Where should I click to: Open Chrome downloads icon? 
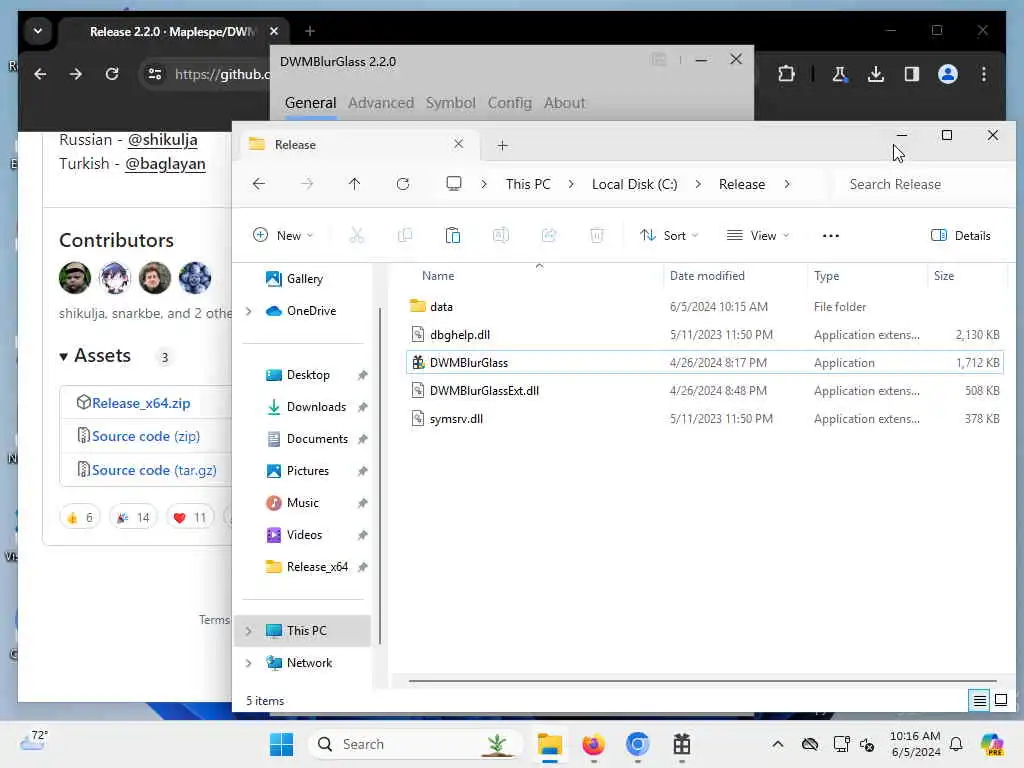pyautogui.click(x=876, y=74)
